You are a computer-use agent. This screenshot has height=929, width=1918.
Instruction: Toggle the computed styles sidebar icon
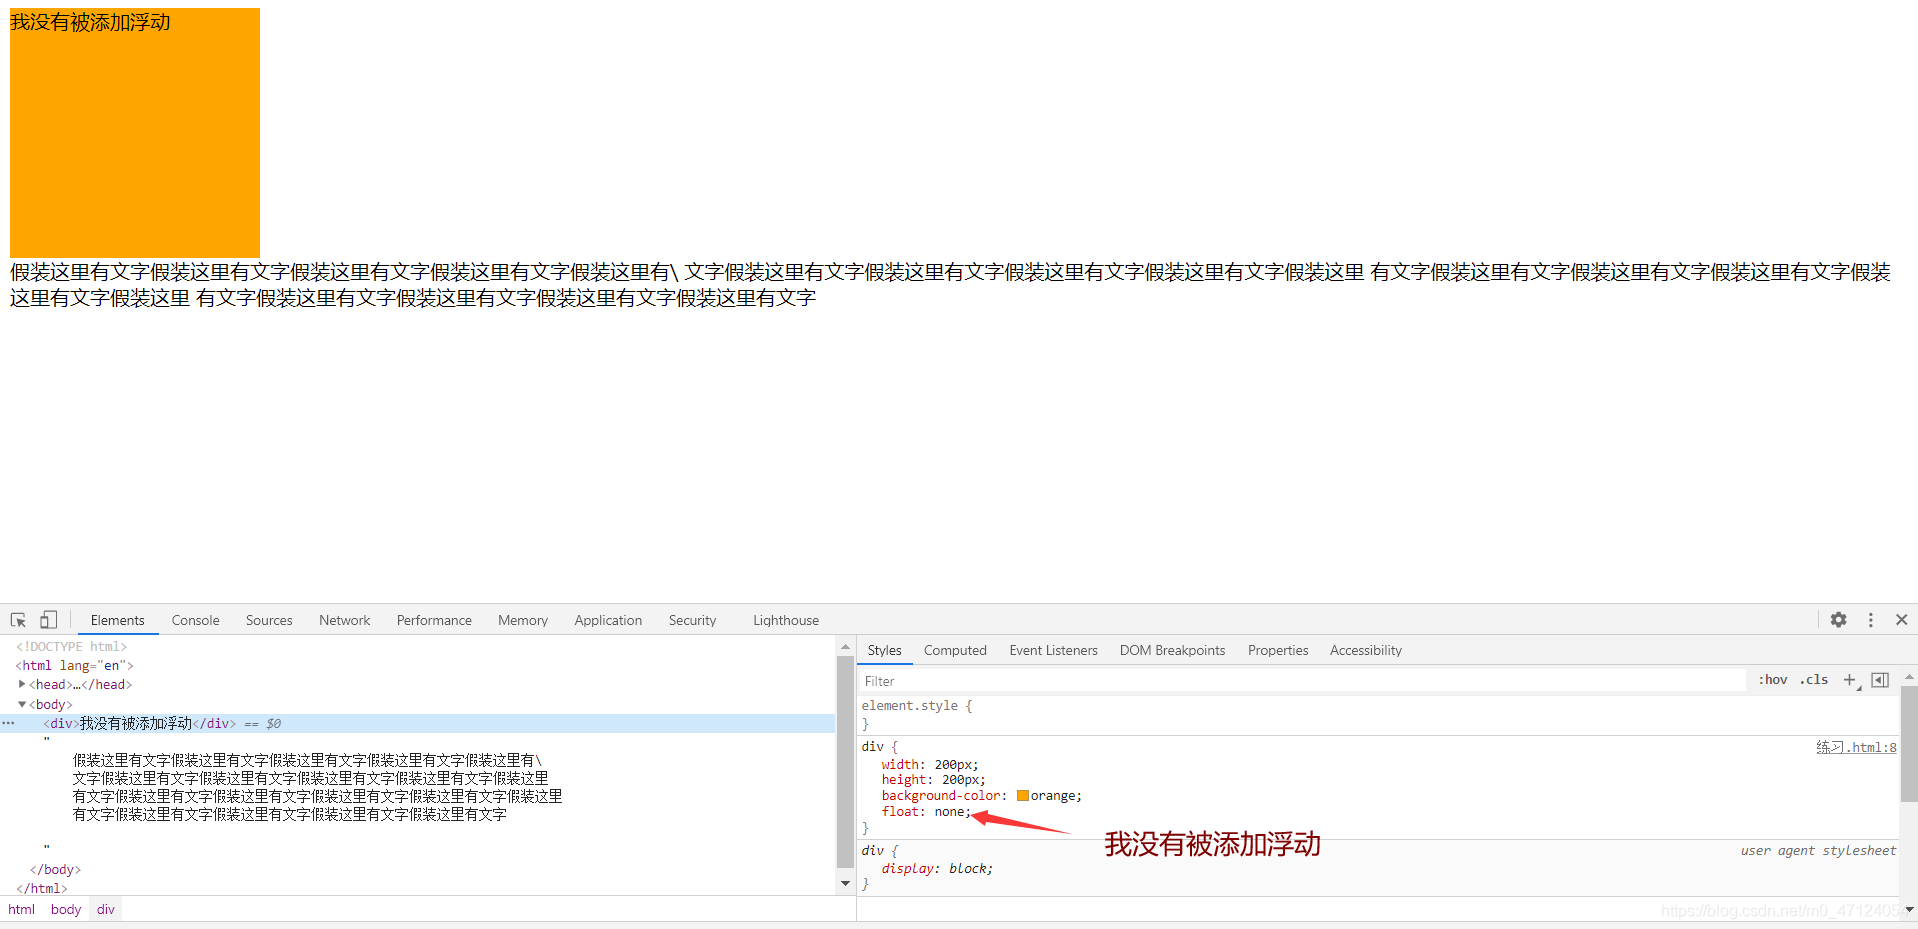click(1880, 680)
